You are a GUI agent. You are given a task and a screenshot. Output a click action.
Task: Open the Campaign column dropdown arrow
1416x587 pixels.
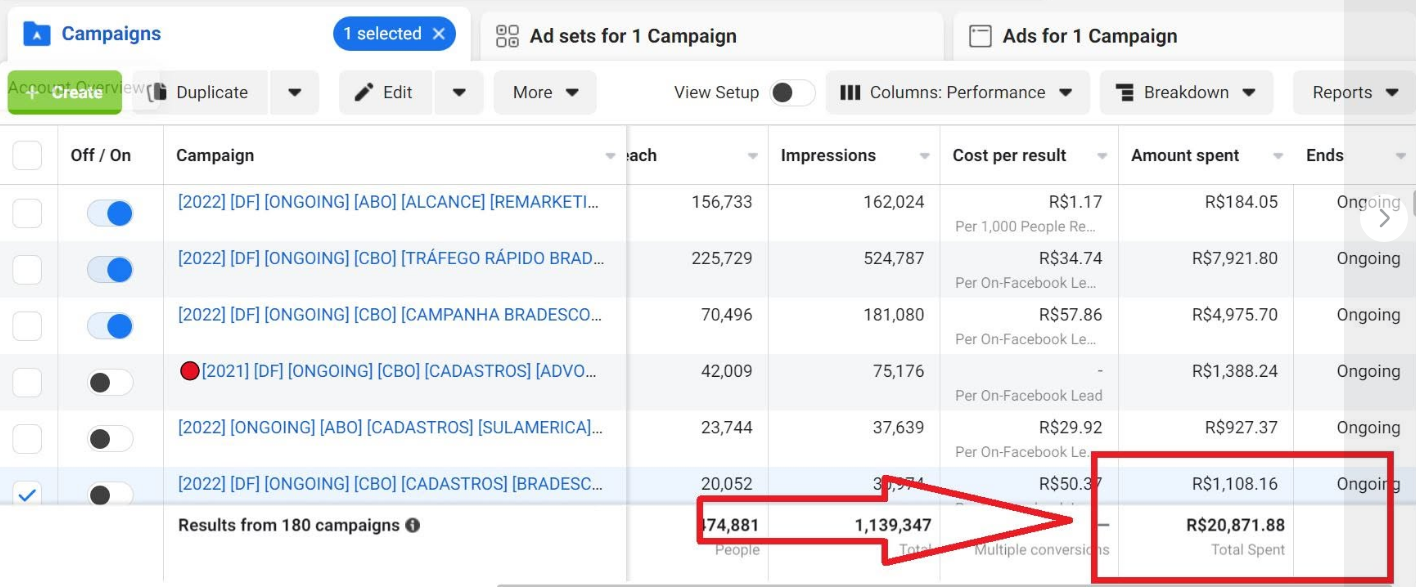point(610,156)
